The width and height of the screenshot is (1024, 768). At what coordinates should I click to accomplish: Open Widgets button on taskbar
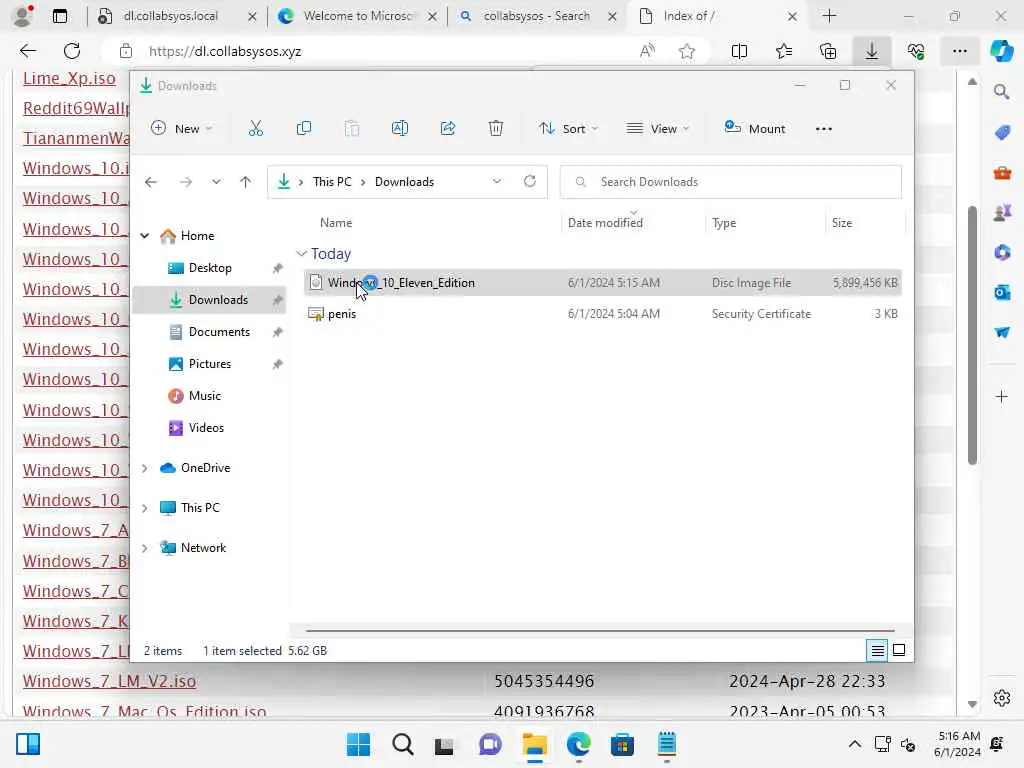[28, 744]
